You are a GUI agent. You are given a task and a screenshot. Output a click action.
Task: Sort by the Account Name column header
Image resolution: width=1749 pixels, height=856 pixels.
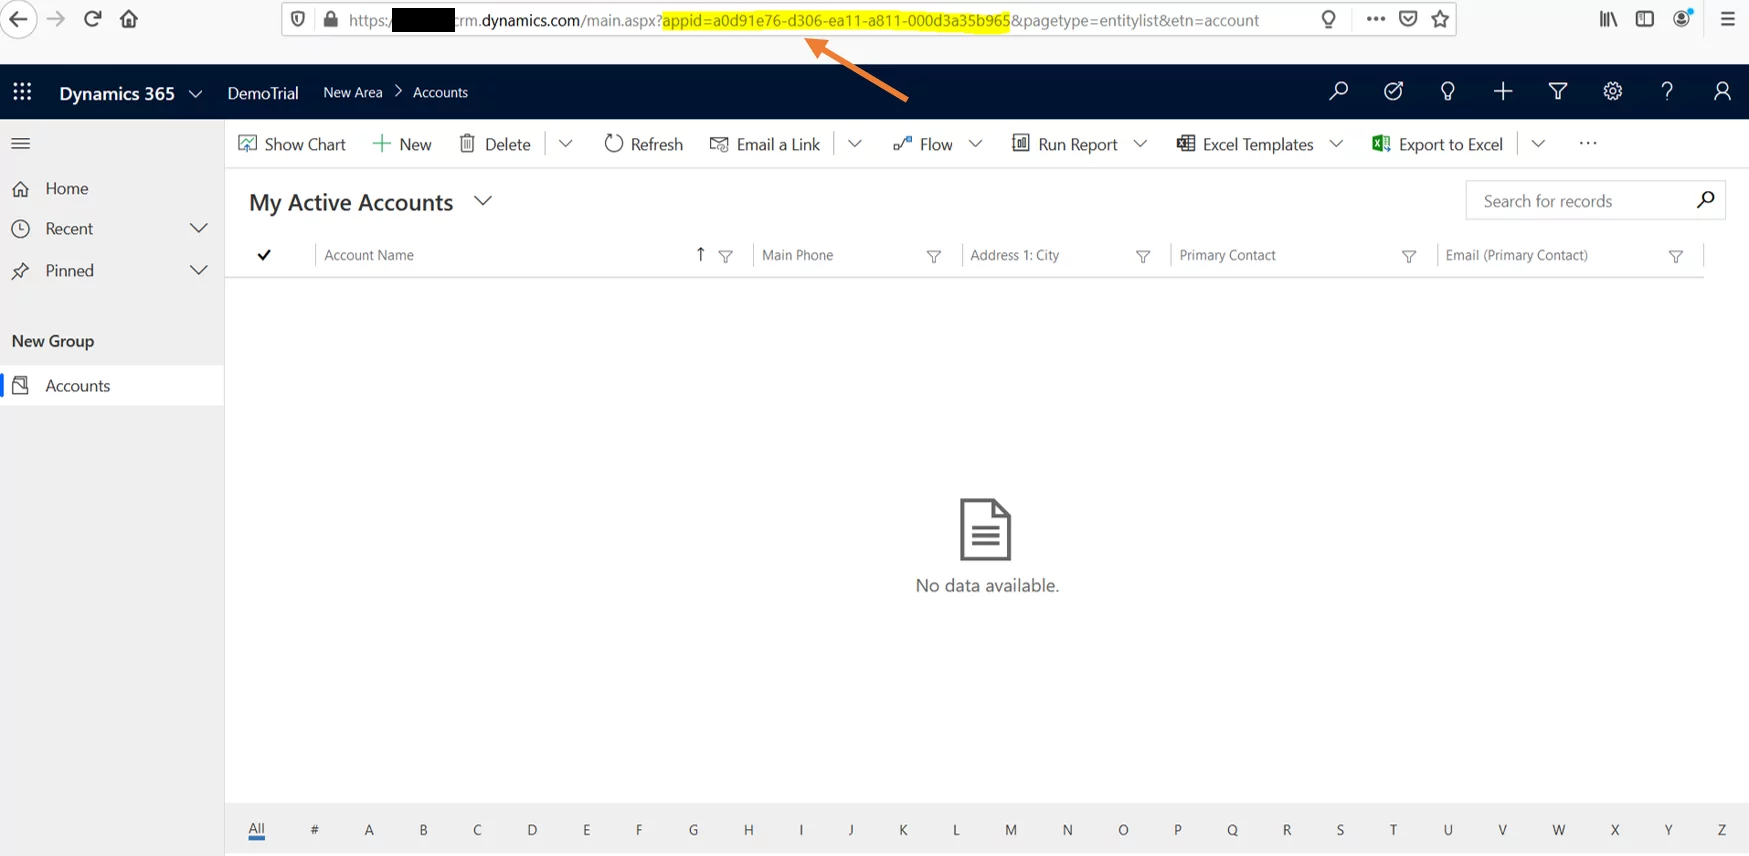[369, 255]
